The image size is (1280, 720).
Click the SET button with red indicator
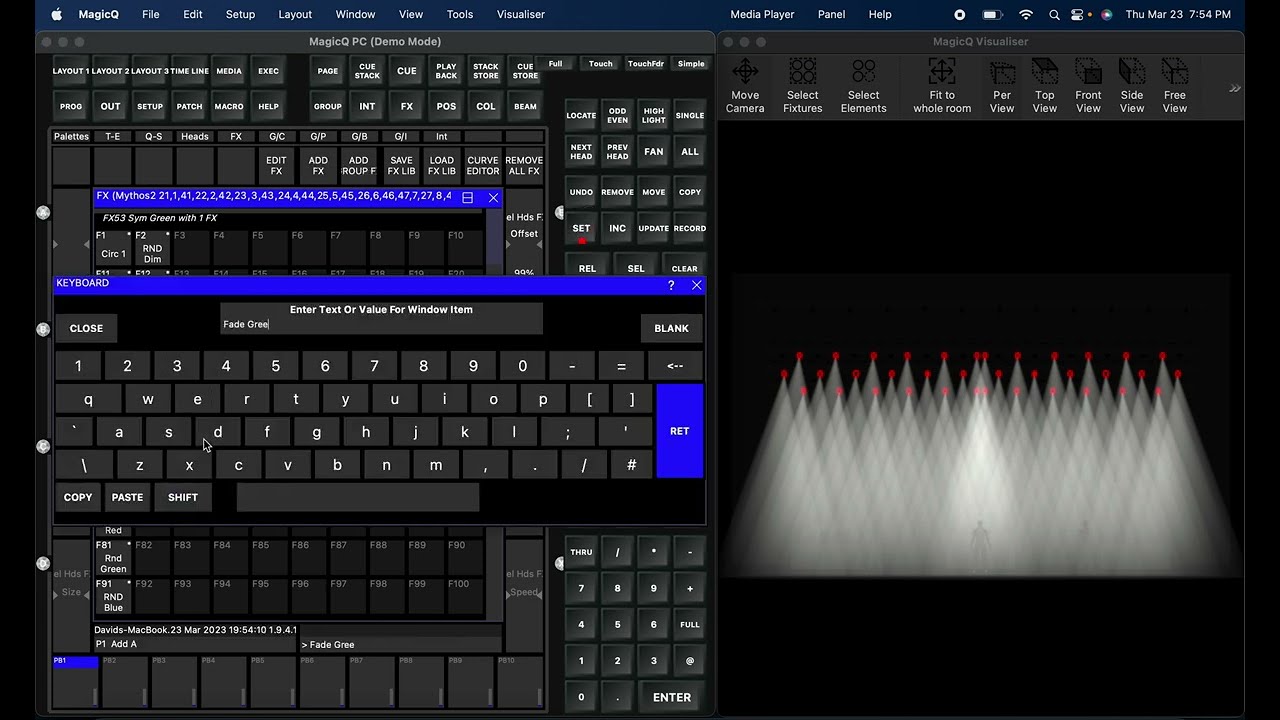coord(581,229)
